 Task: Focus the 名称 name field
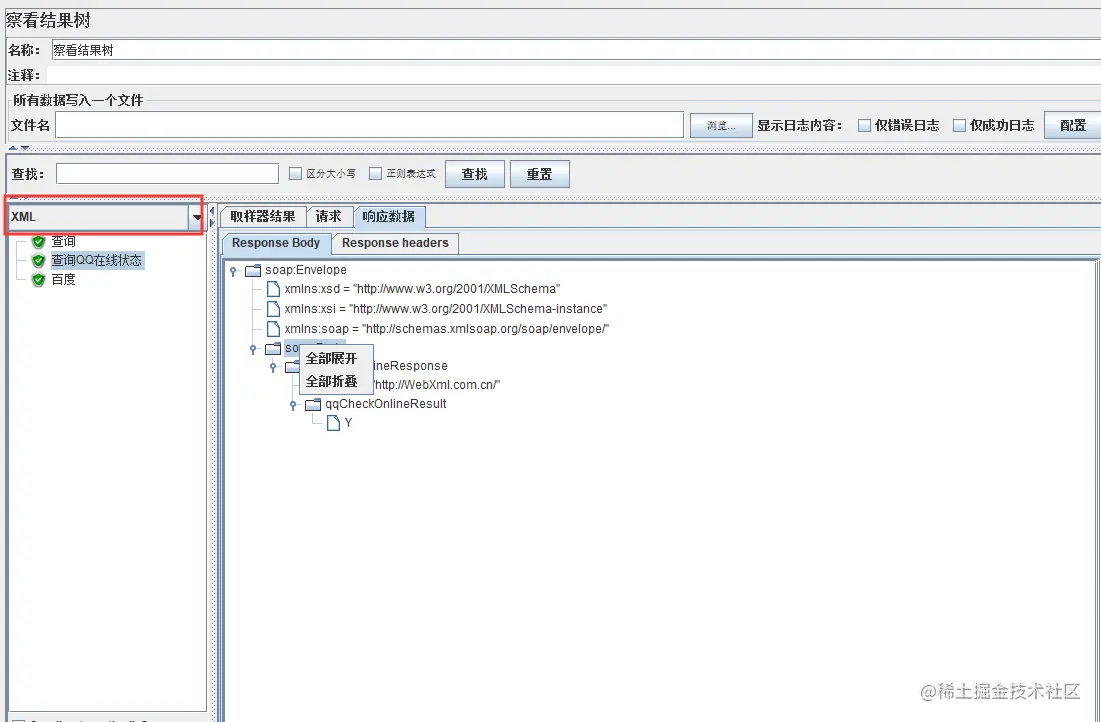pyautogui.click(x=576, y=50)
